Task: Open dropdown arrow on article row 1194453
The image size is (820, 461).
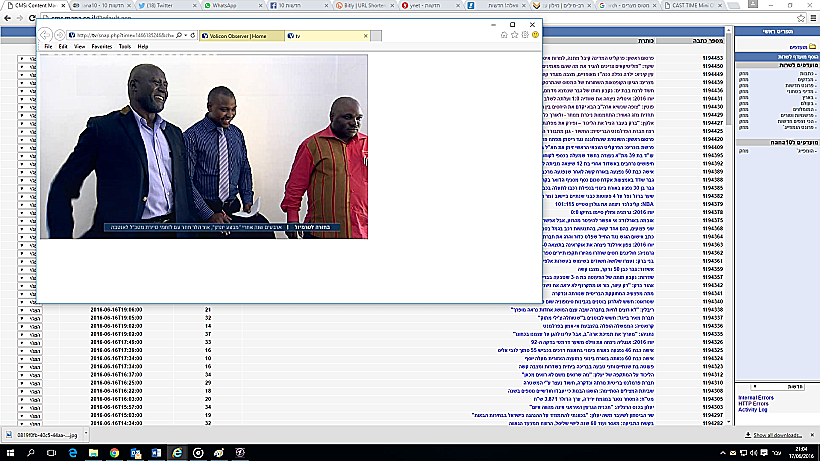Action: coord(21,66)
